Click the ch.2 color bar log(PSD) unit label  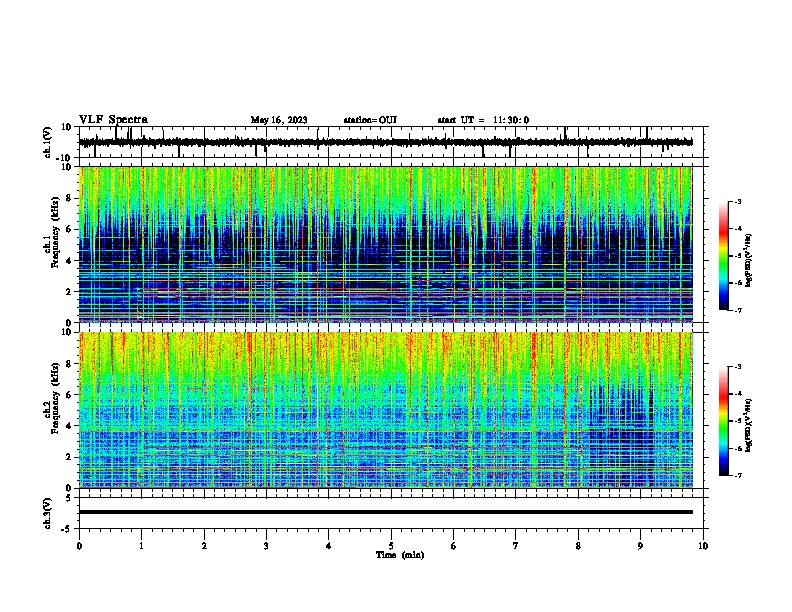click(x=749, y=425)
